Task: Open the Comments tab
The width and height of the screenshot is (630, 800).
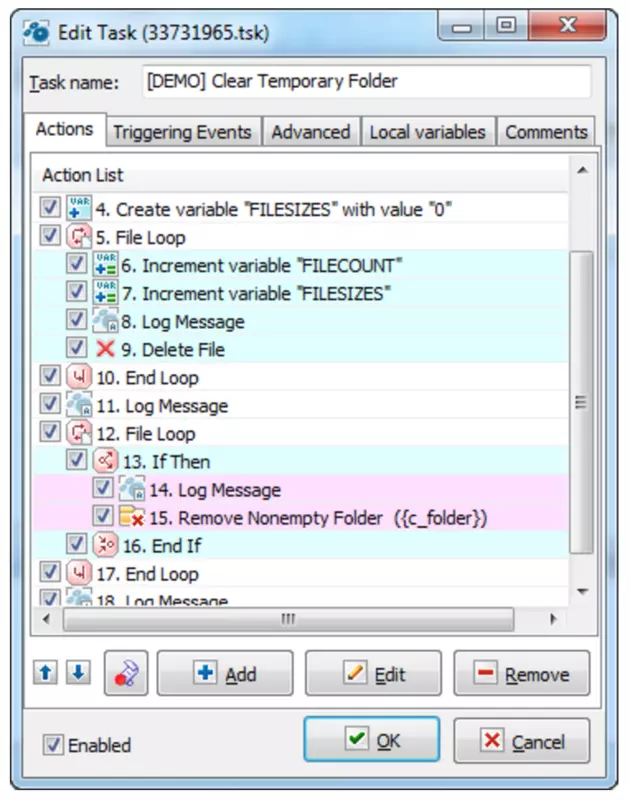Action: [x=546, y=132]
